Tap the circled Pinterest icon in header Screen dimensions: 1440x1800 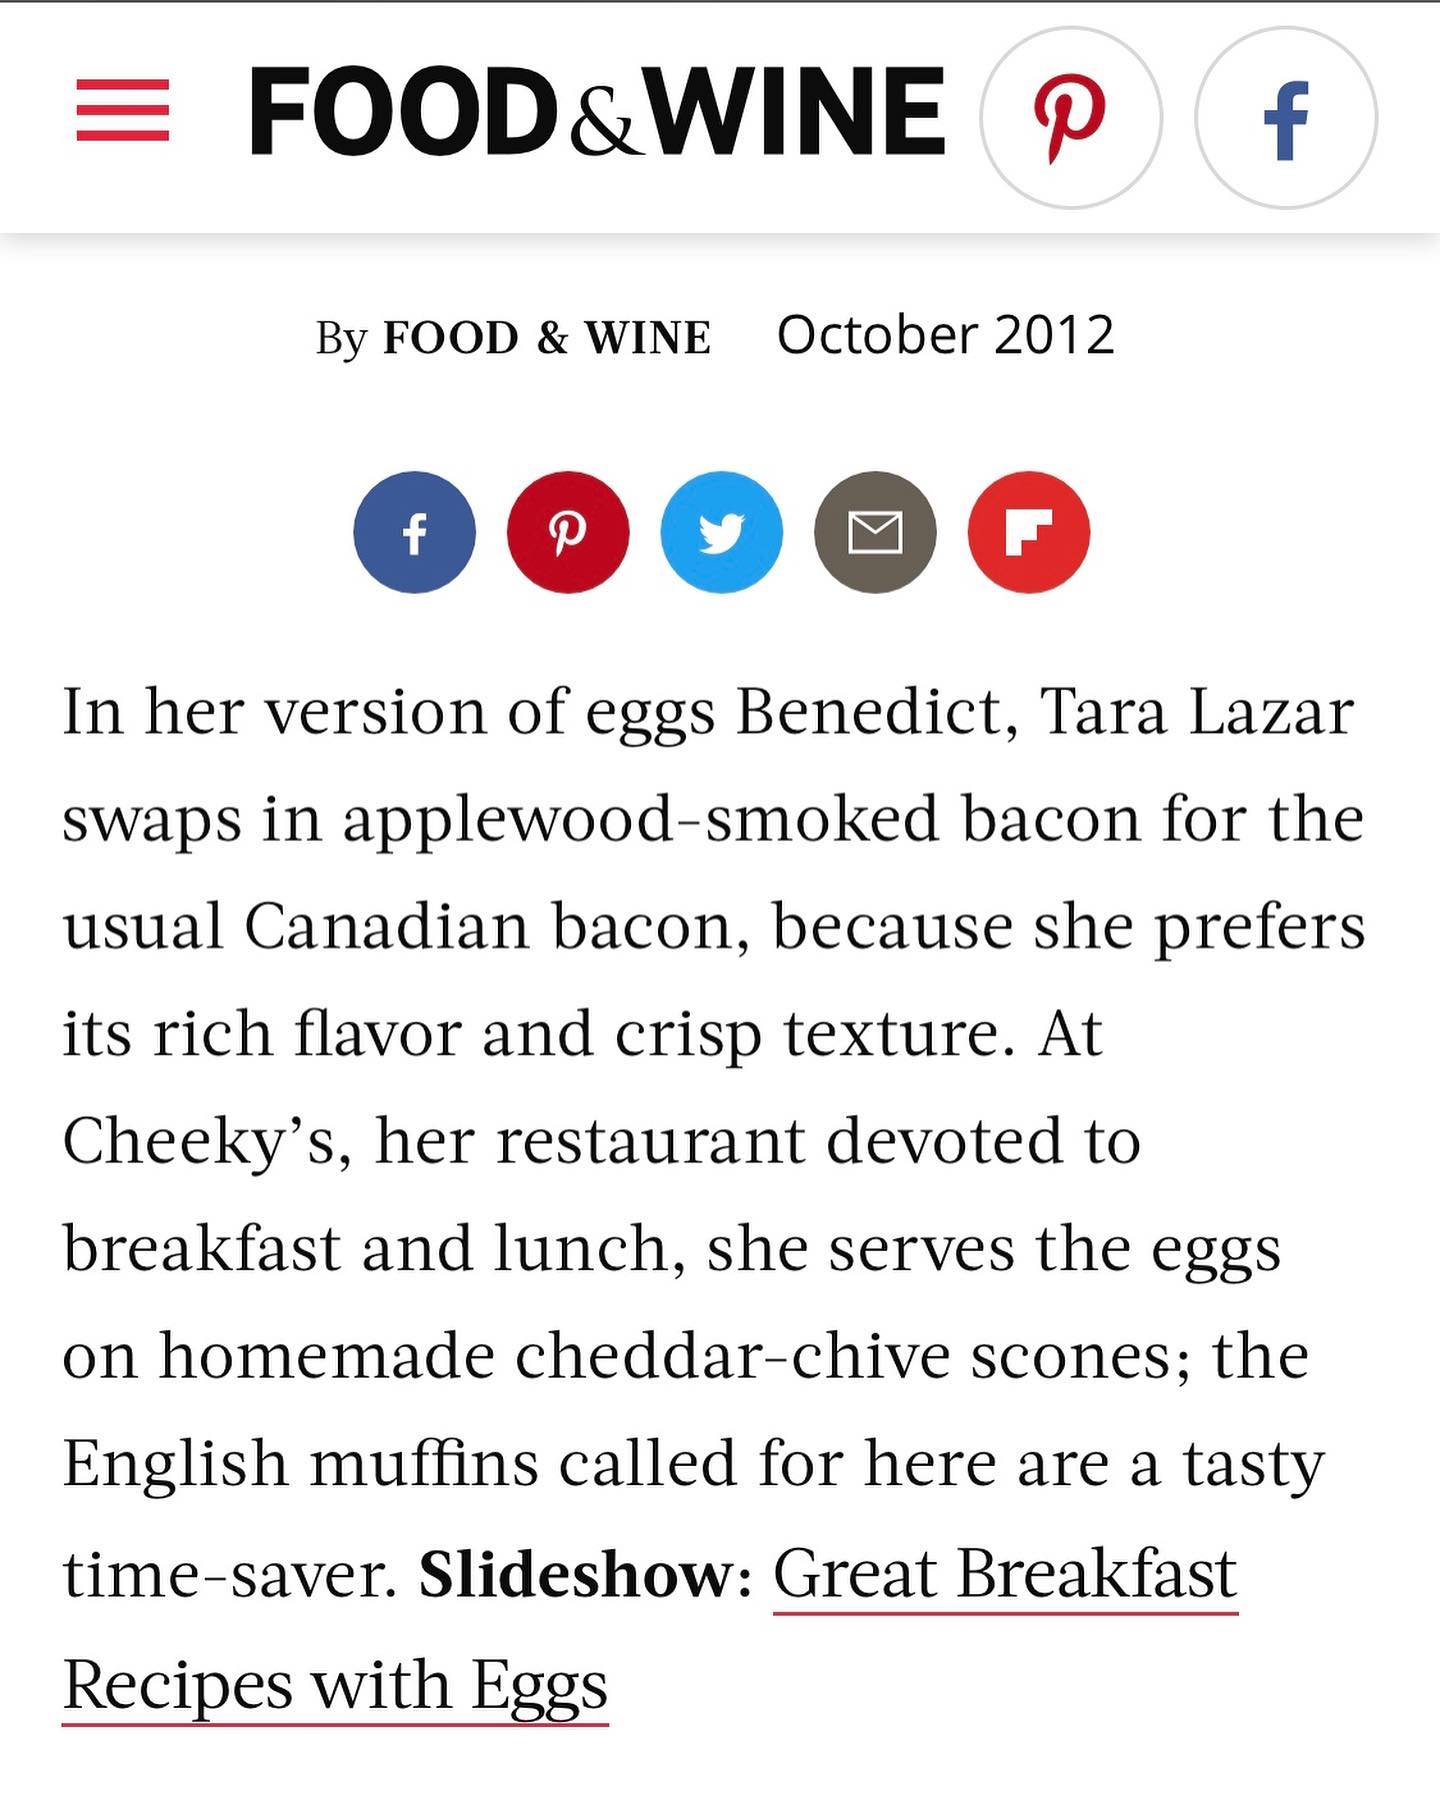1071,118
